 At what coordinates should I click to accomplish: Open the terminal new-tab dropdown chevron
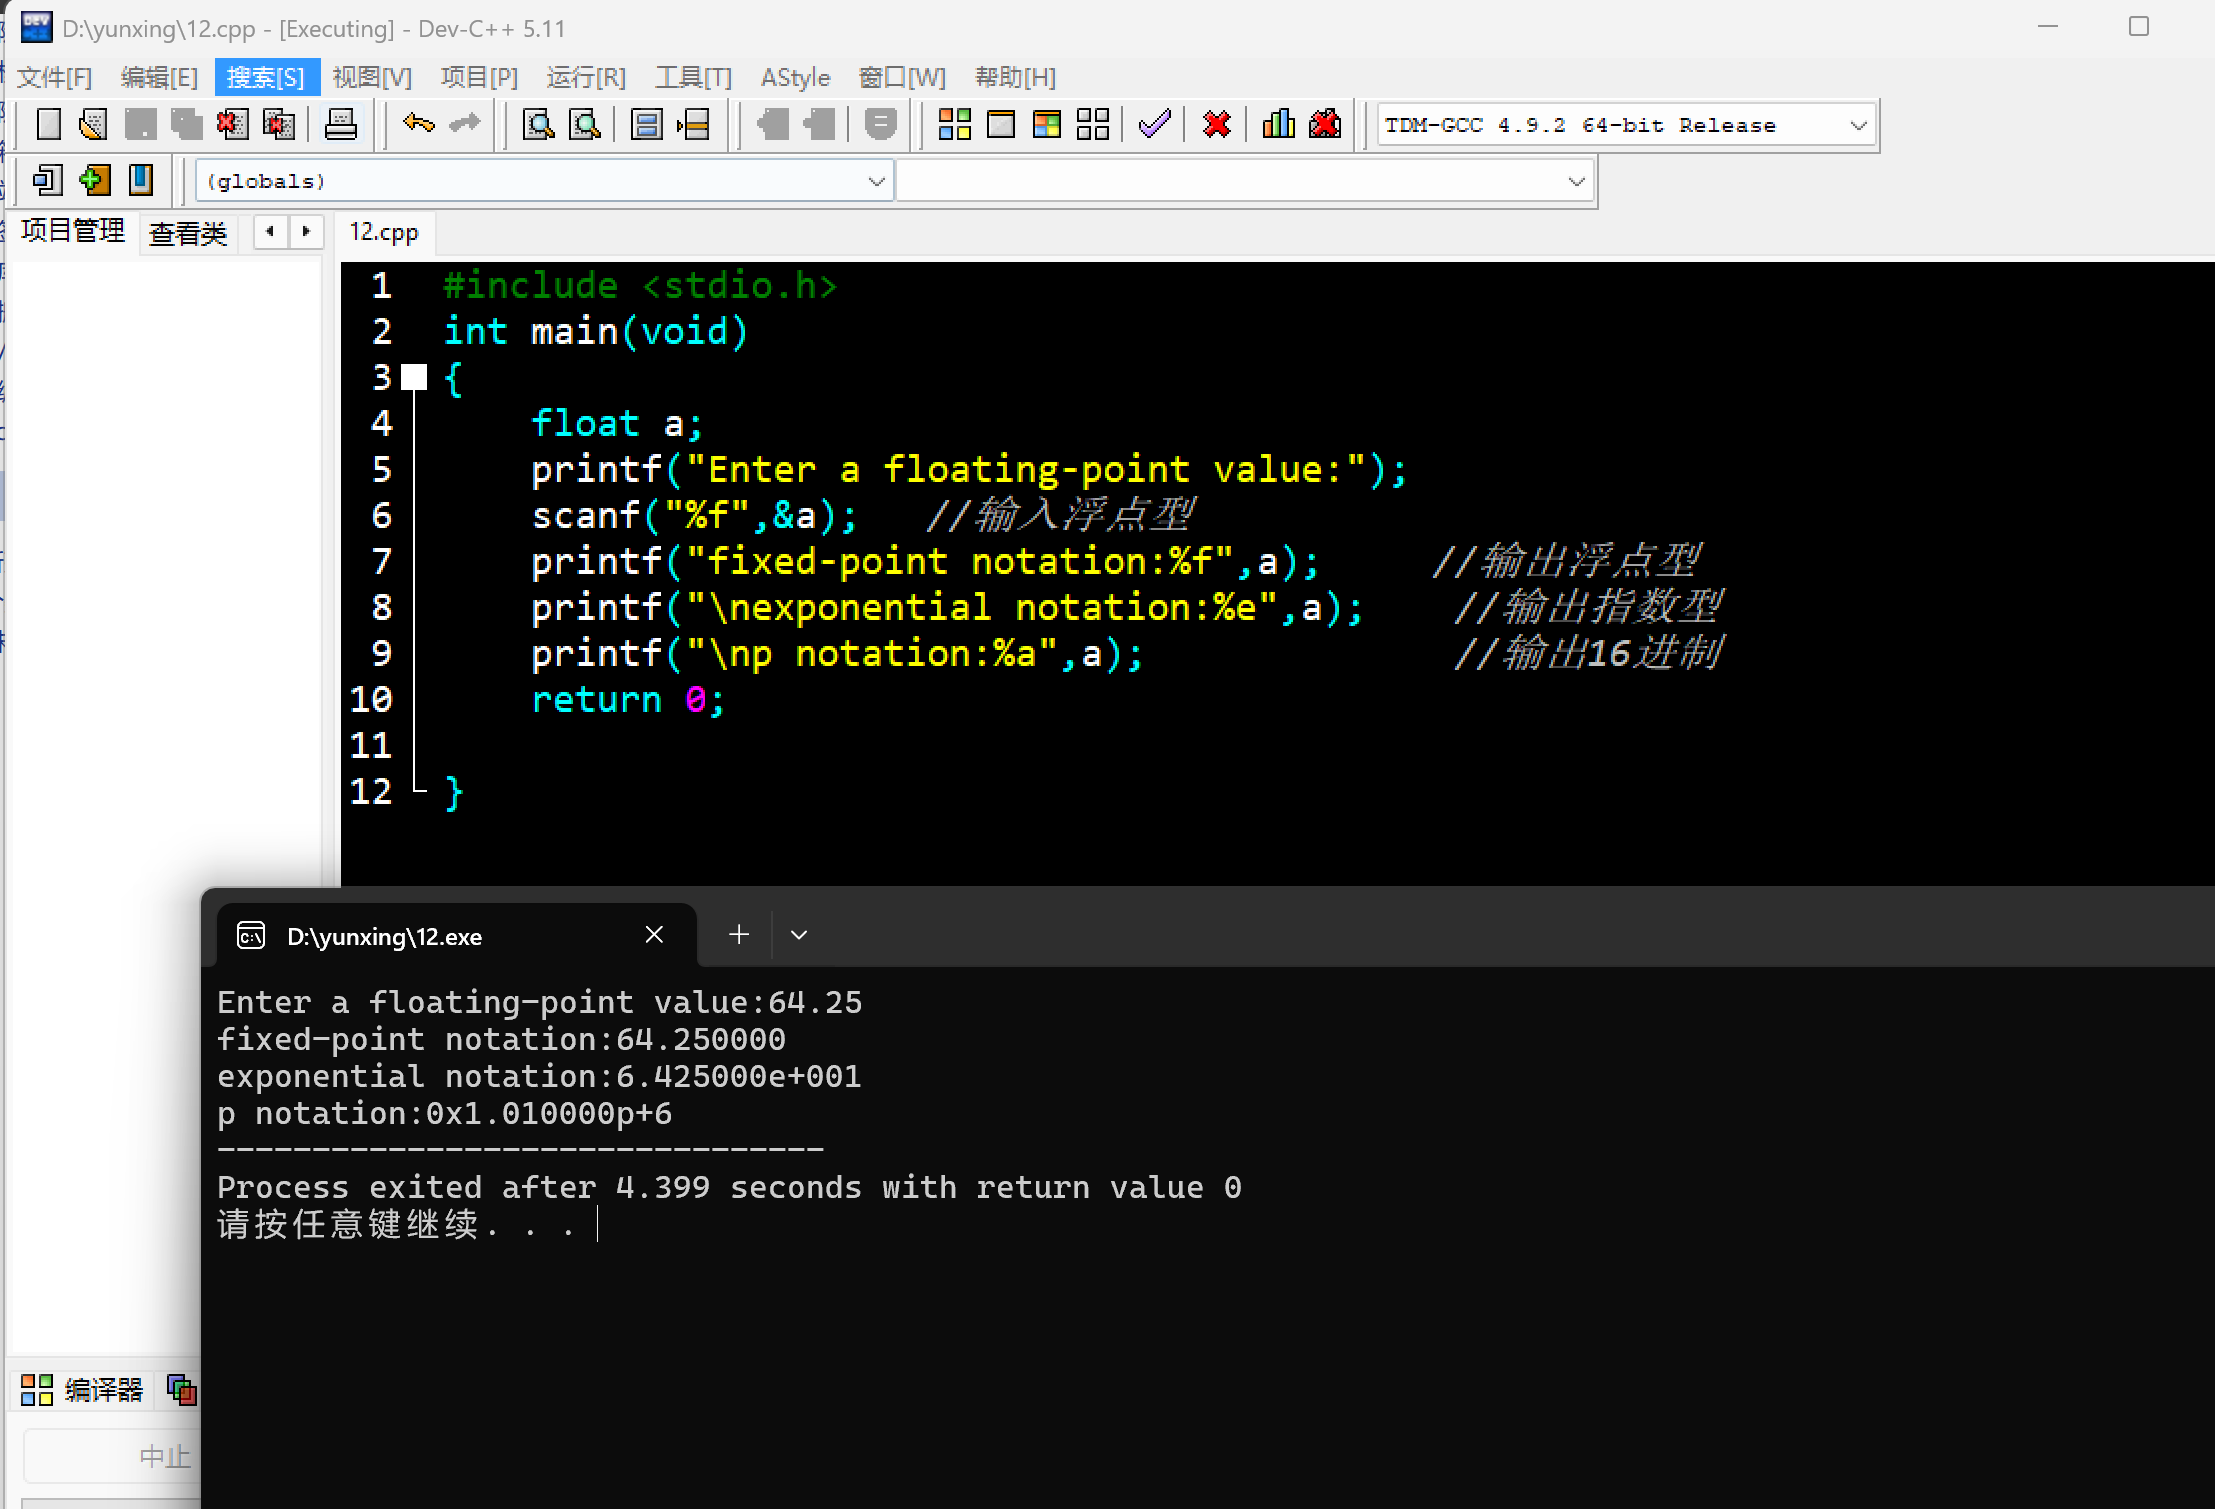tap(798, 935)
